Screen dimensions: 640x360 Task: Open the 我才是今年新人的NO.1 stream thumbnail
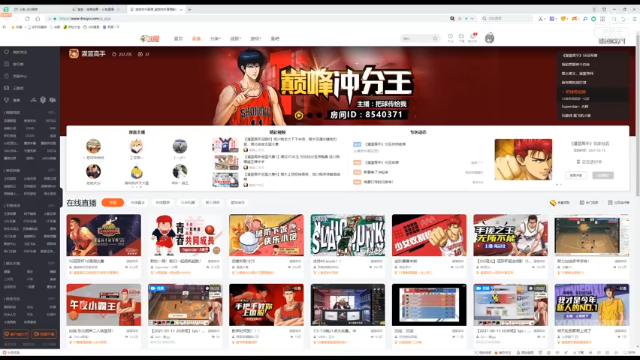[592, 305]
